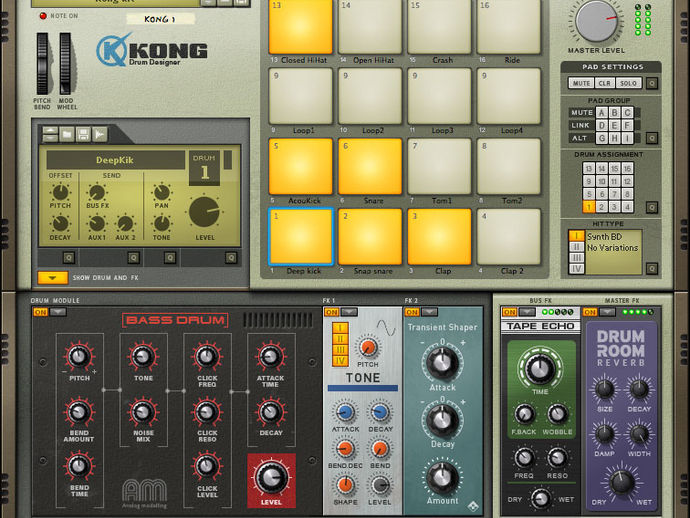Trigger pad 1 Deep kick
Screen dimensions: 690x518
(x=301, y=237)
